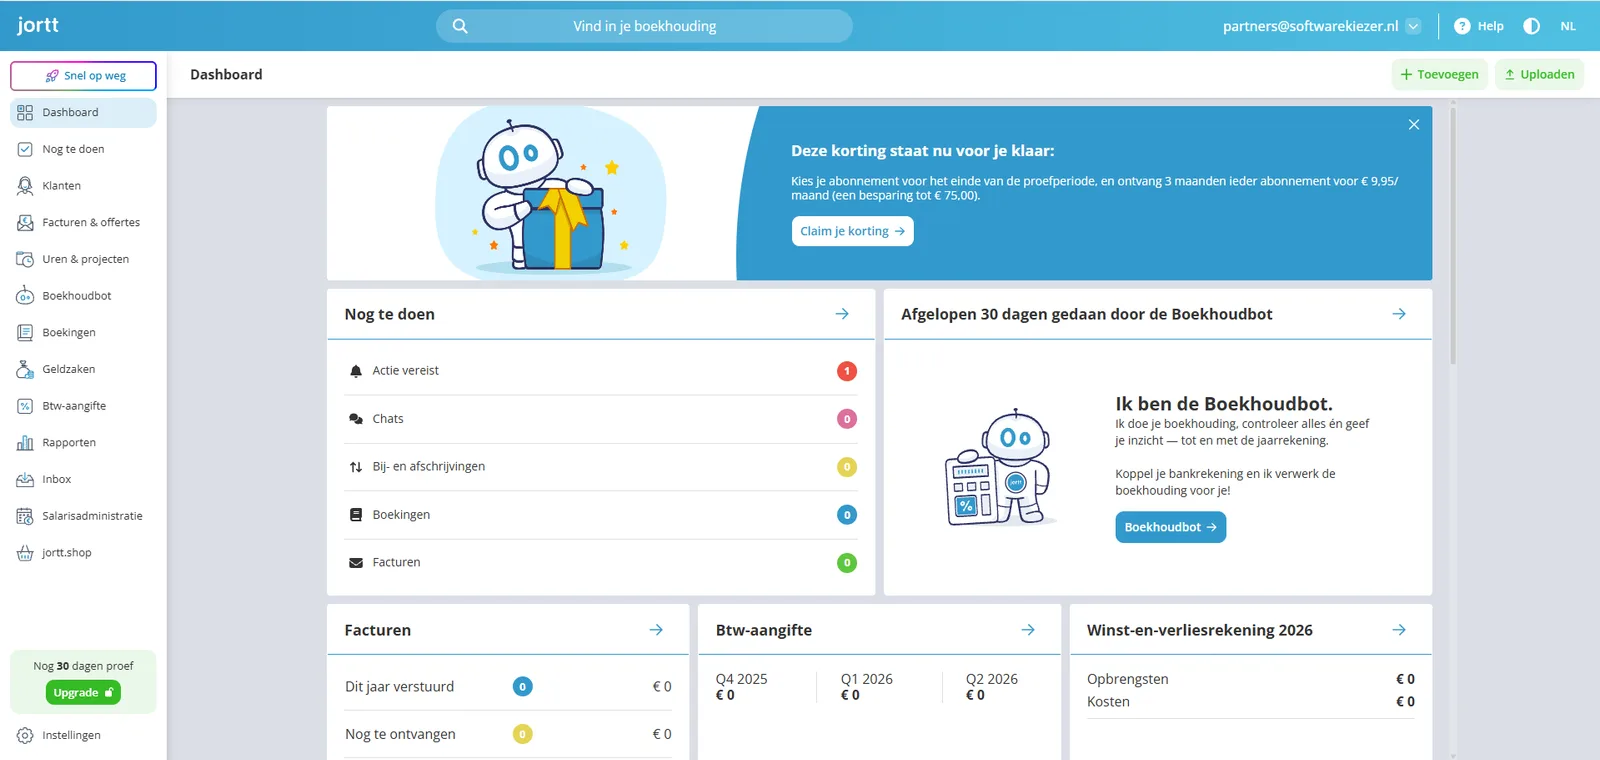Click Nog 30 dagen proef text
This screenshot has height=760, width=1600.
tap(83, 666)
